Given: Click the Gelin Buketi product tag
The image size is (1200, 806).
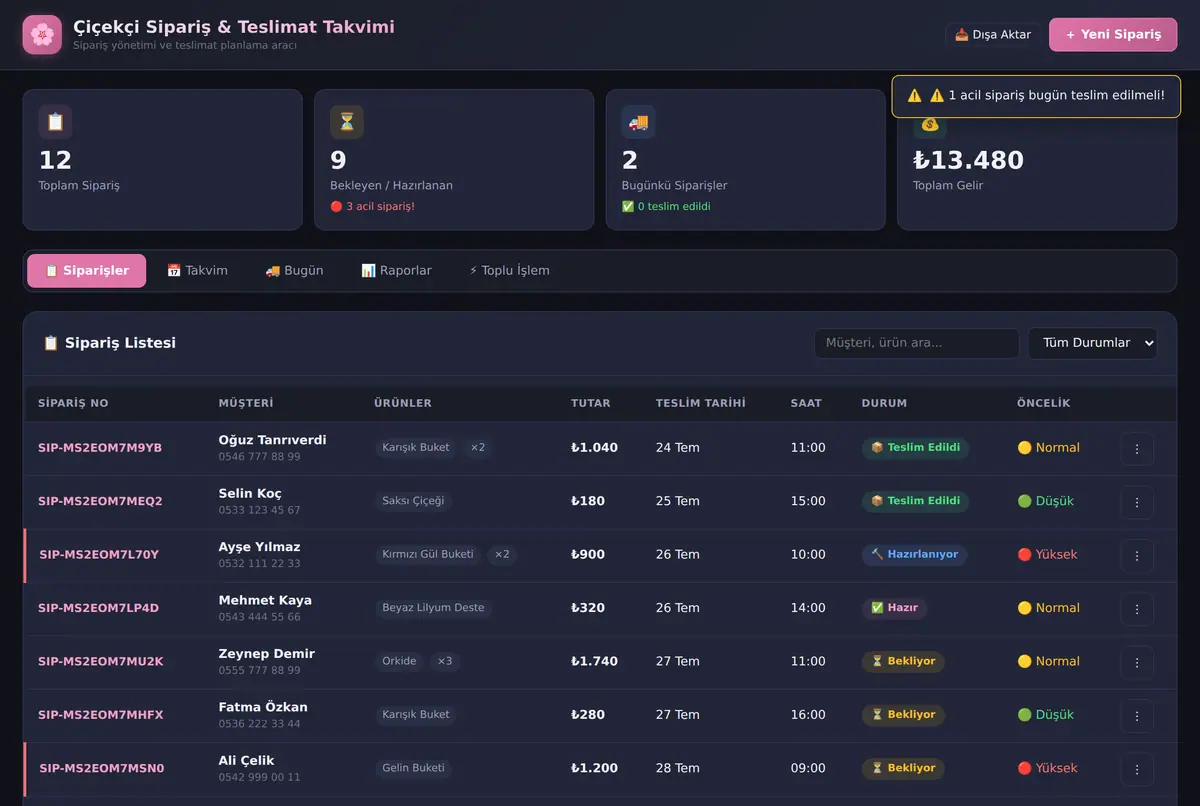Looking at the screenshot, I should point(413,769).
